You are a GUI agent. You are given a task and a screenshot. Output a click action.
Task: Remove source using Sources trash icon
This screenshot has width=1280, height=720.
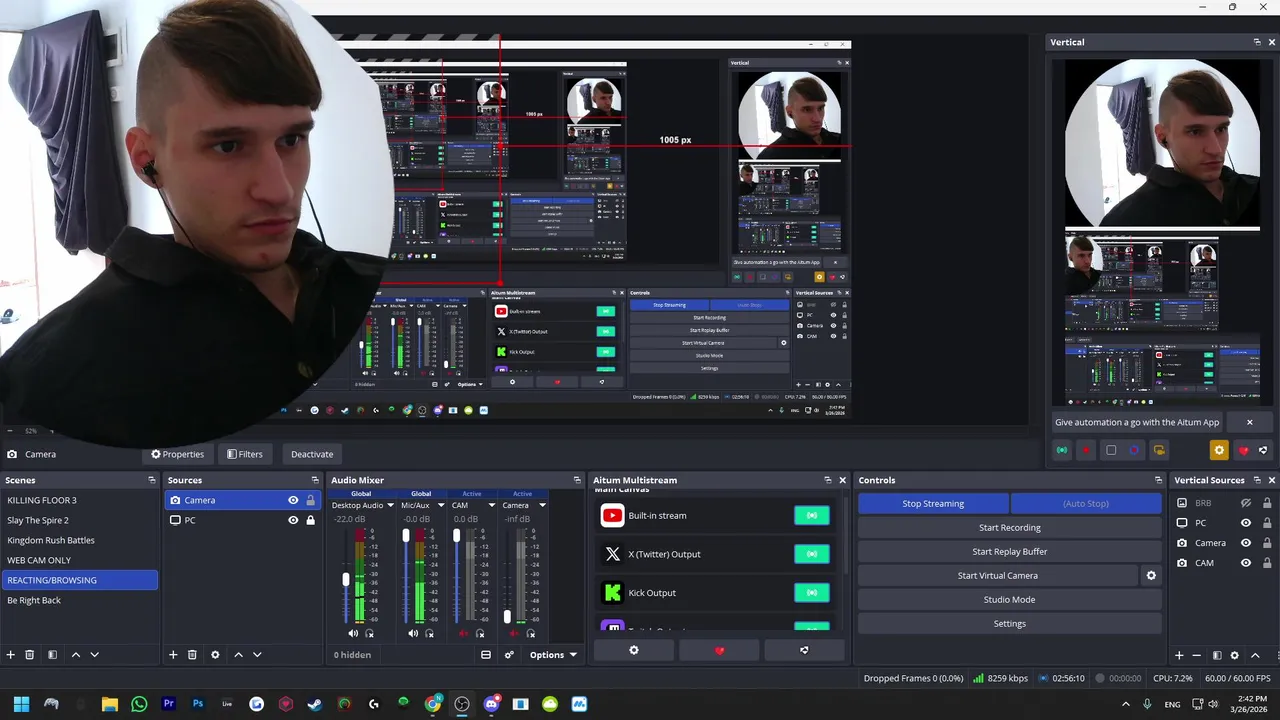[192, 655]
